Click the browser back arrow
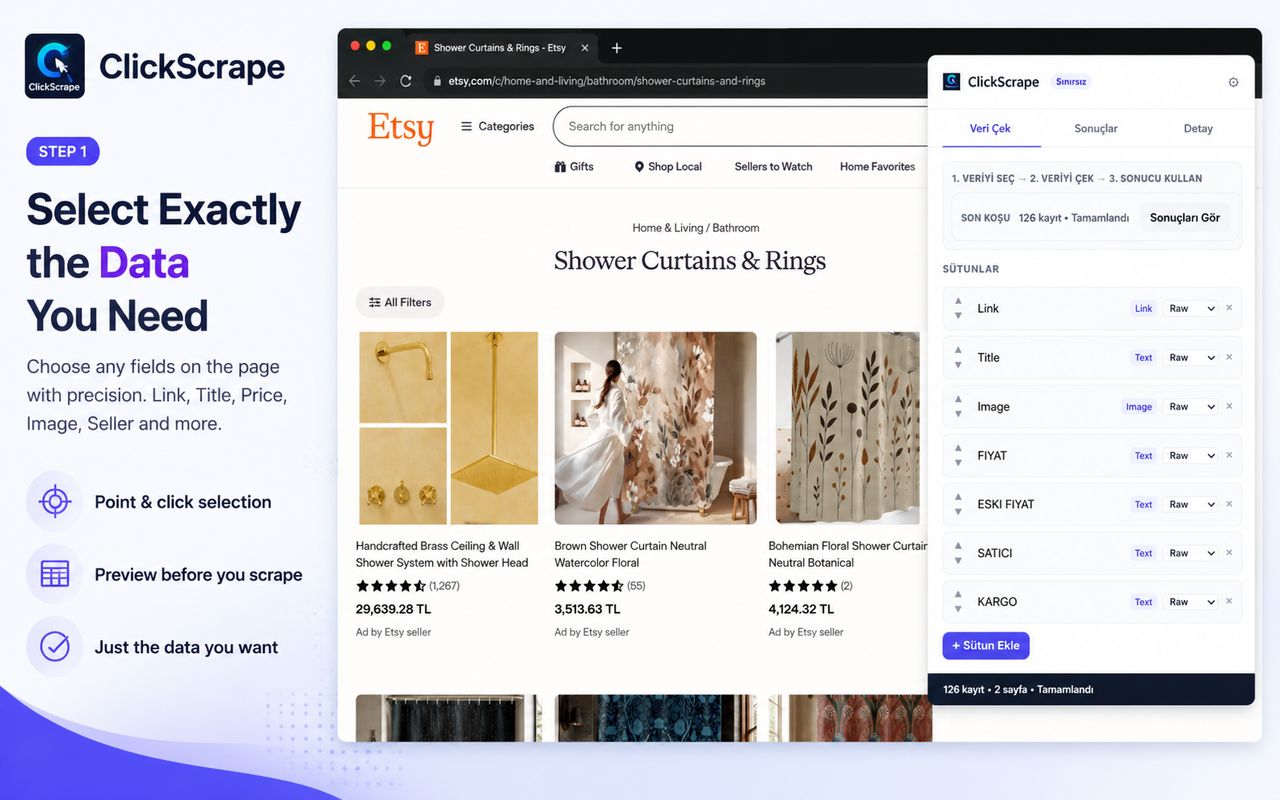 click(x=354, y=81)
